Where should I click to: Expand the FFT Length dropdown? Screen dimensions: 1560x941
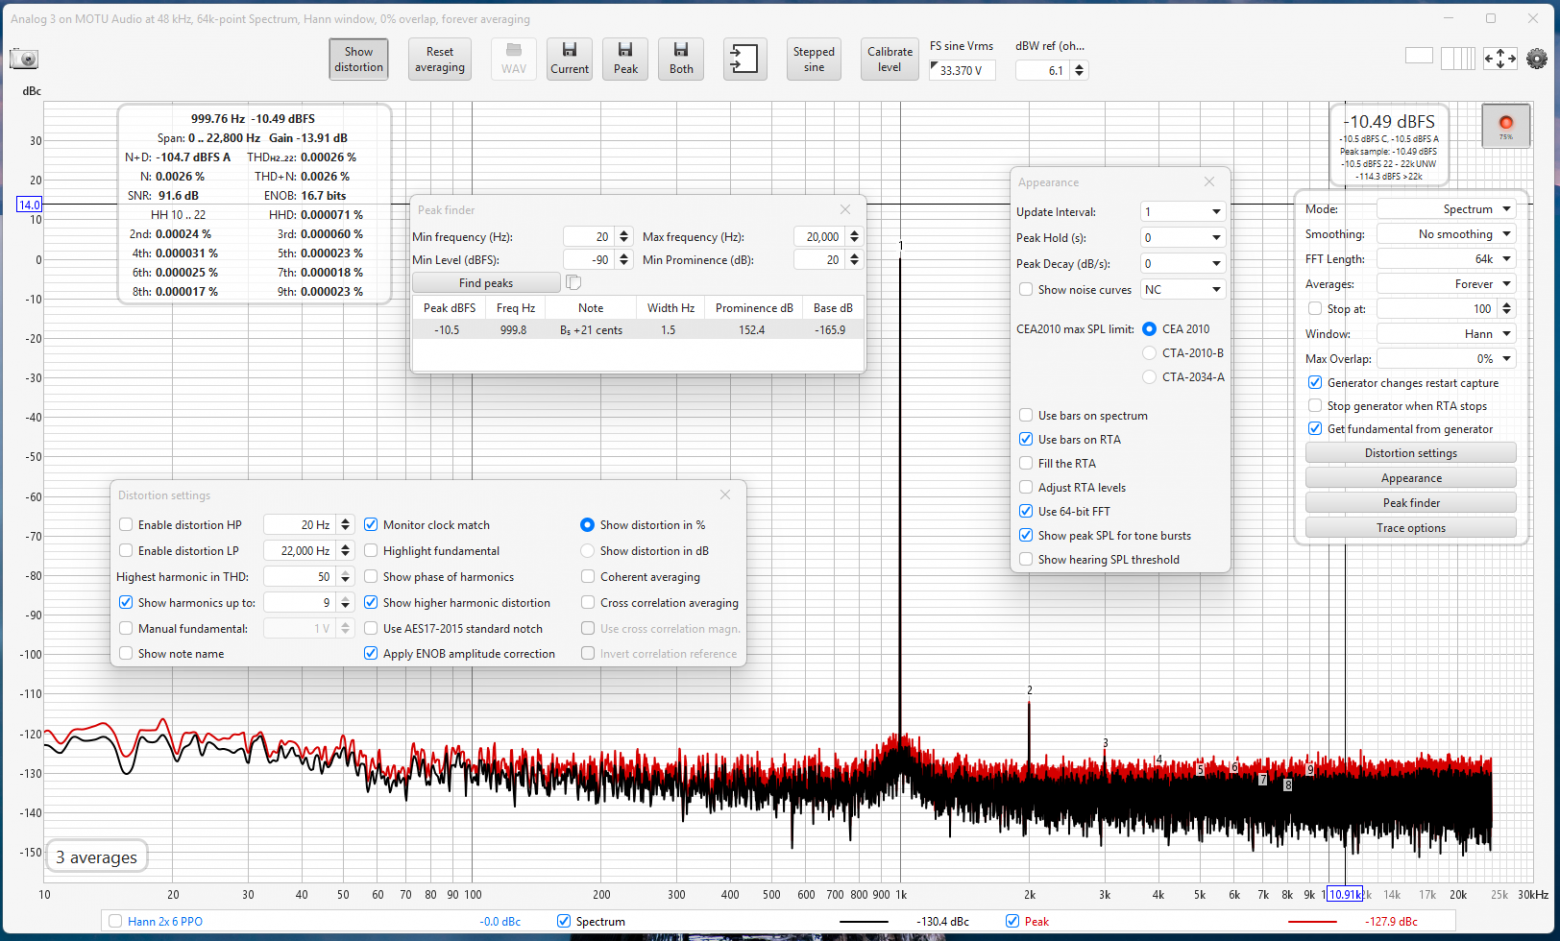click(x=1446, y=259)
